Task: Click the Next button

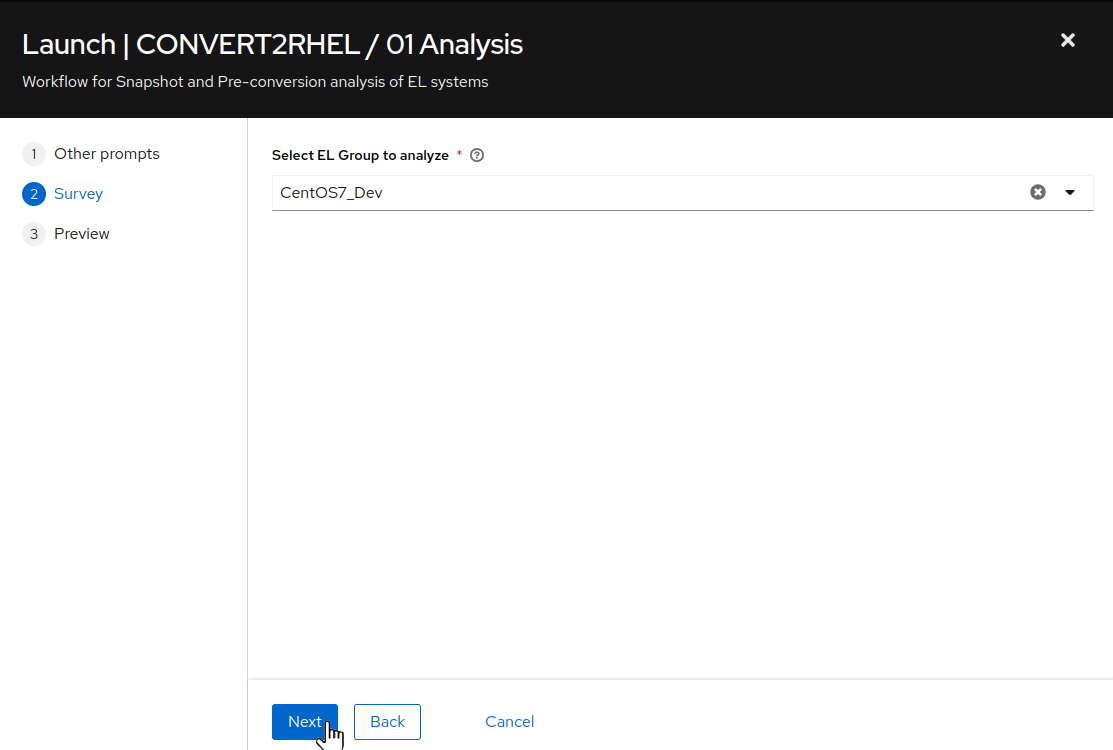Action: click(305, 722)
